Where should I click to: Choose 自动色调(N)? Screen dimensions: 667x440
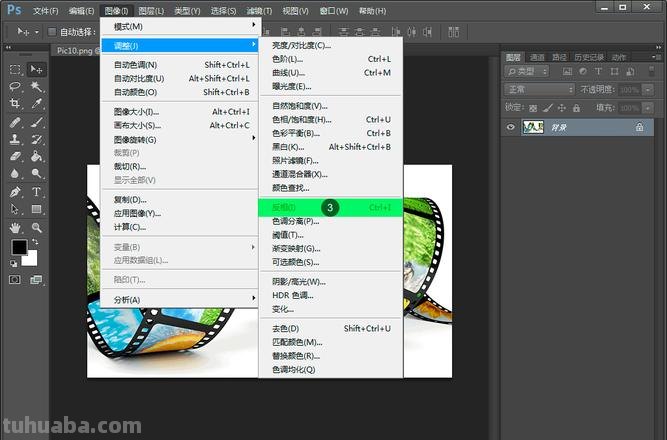(x=179, y=65)
